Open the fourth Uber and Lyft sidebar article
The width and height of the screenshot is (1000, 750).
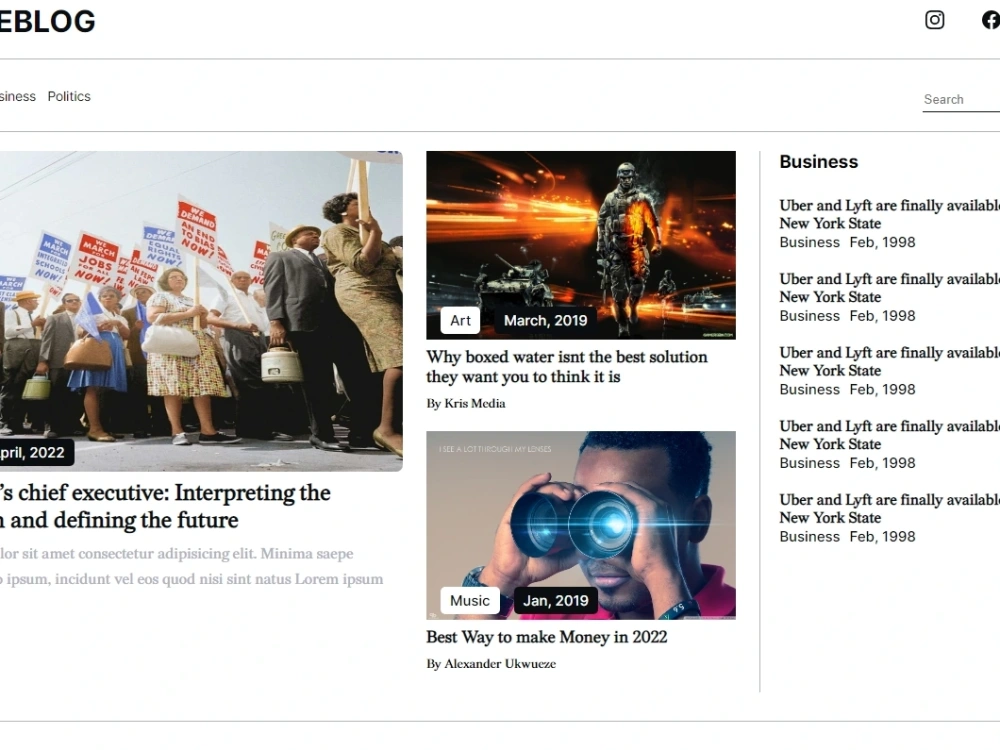(x=890, y=435)
